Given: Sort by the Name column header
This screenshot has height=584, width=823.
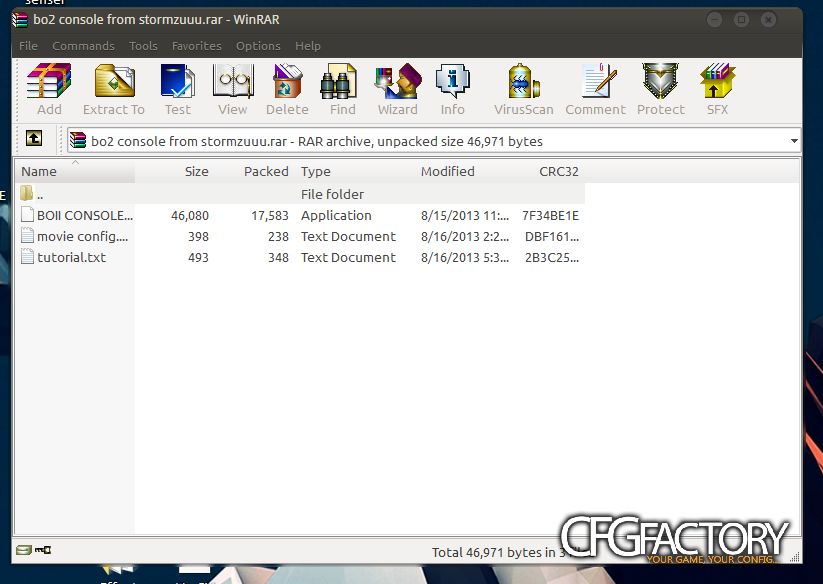Looking at the screenshot, I should (x=75, y=172).
